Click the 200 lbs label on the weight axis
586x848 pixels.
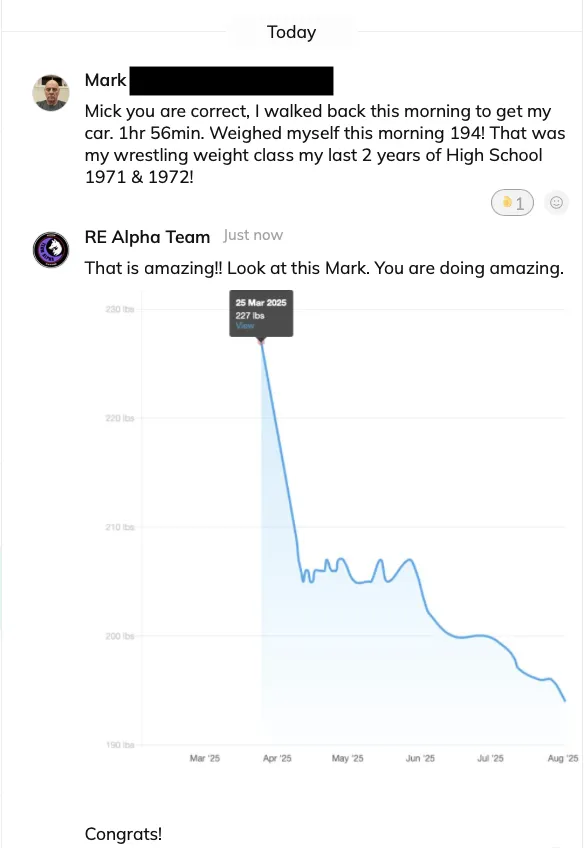tap(119, 636)
